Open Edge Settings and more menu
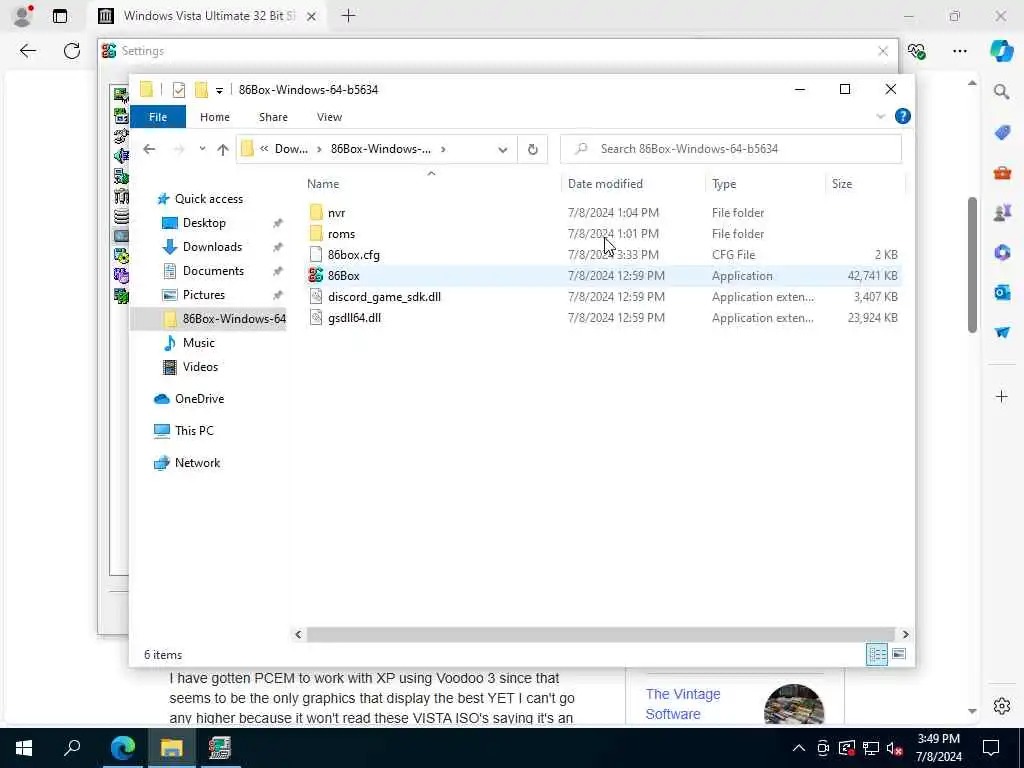The image size is (1024, 768). tap(959, 51)
